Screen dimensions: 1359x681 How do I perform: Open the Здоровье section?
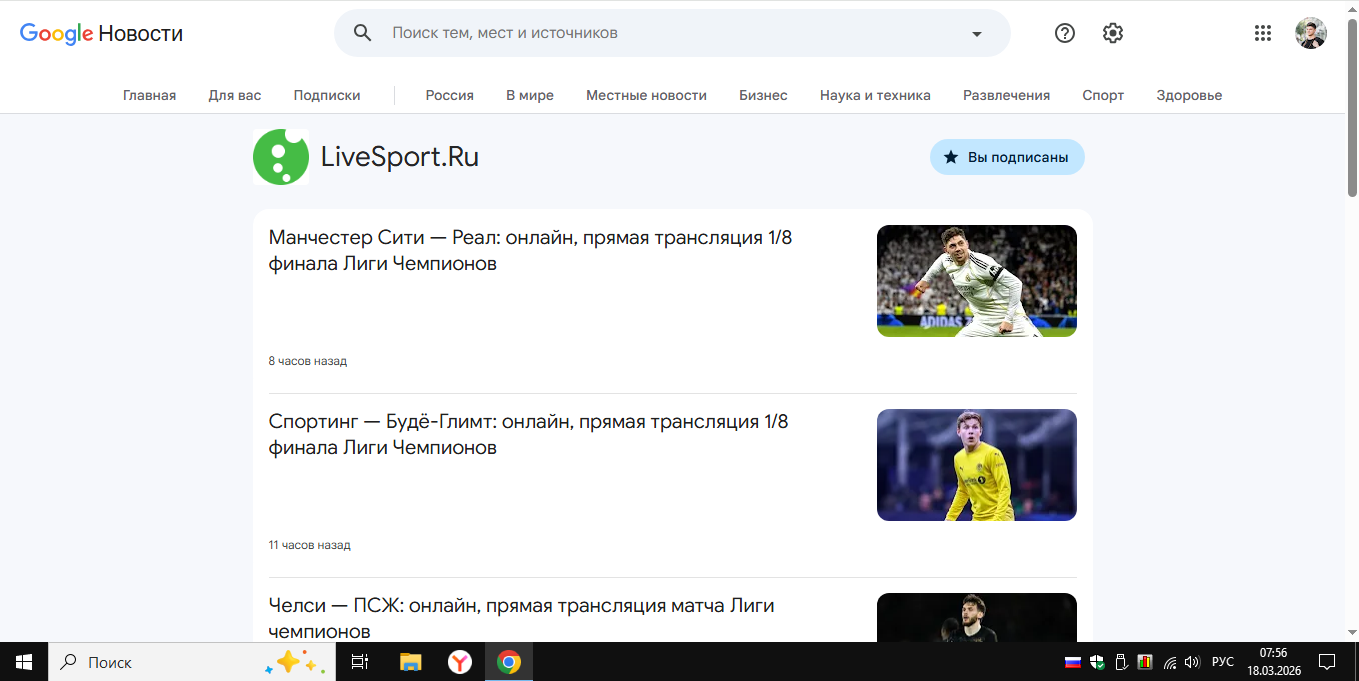point(1189,95)
